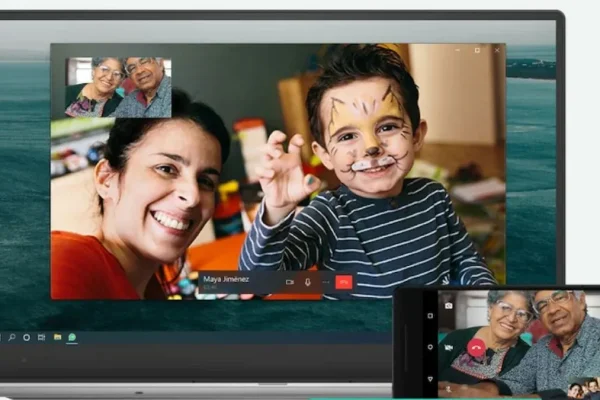
Task: Toggle video off on the phone call
Action: 448,347
